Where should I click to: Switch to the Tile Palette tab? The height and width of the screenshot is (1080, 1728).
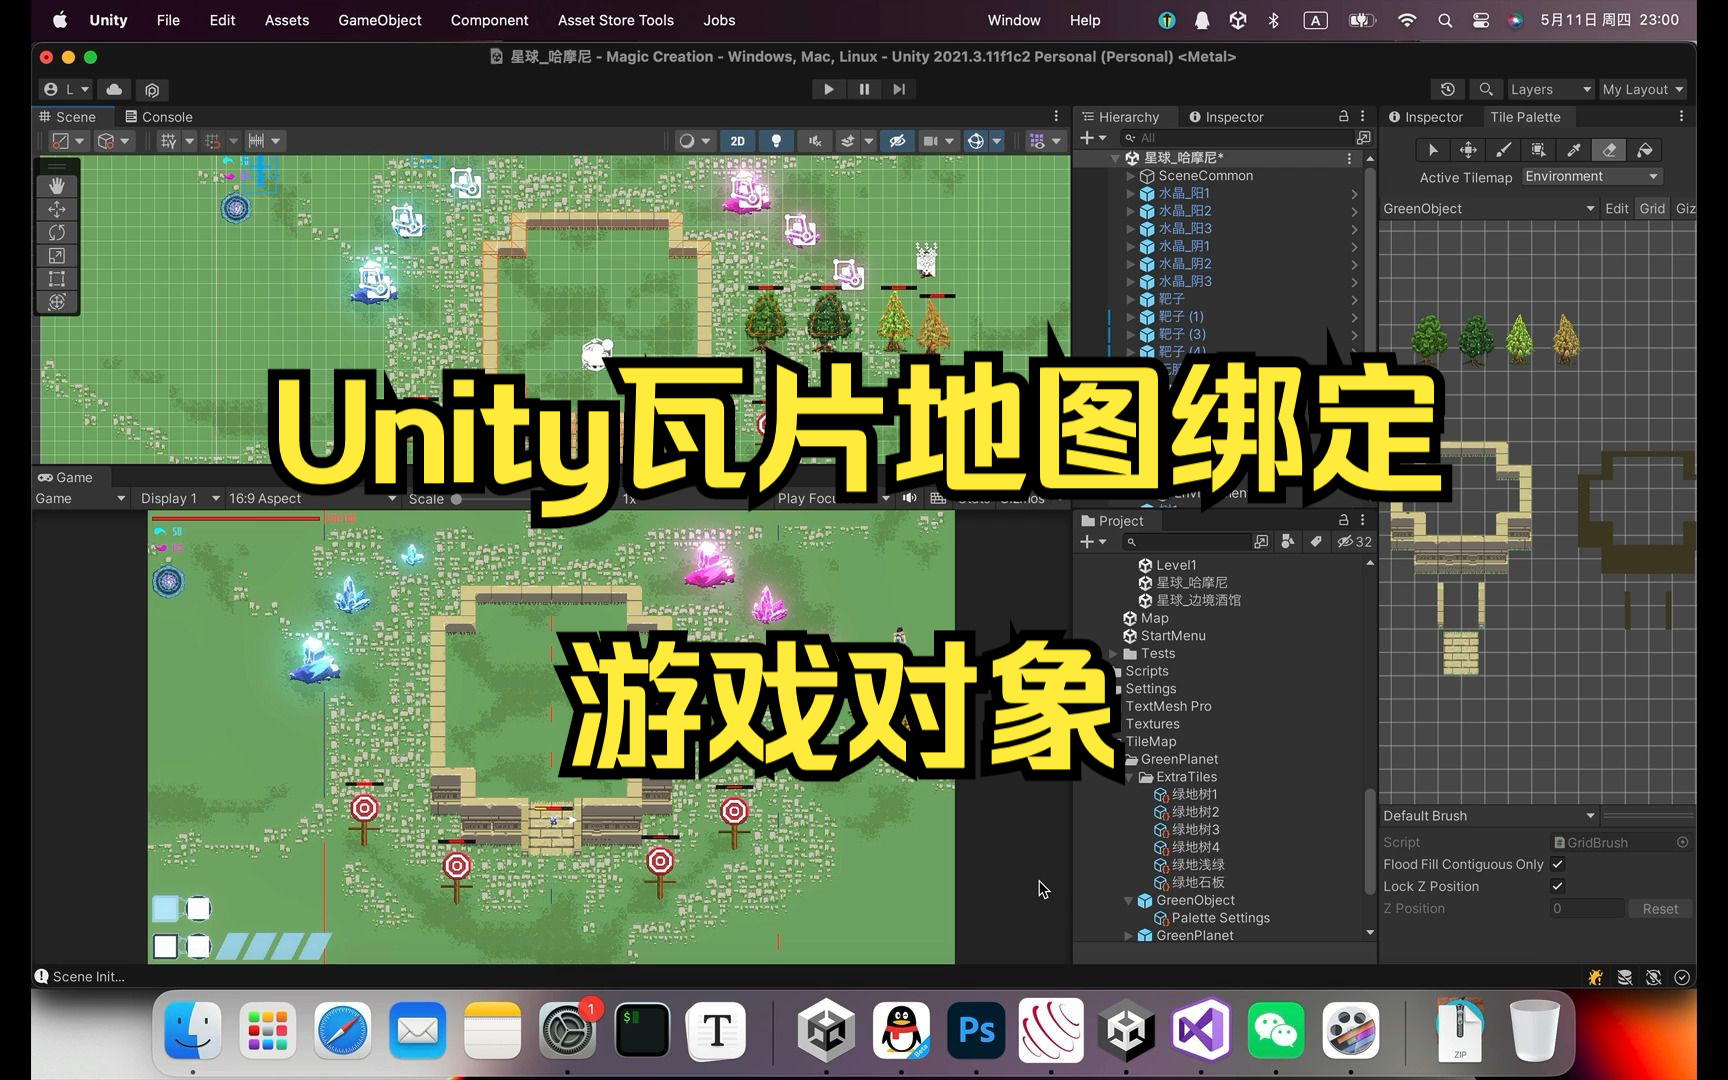(1524, 117)
